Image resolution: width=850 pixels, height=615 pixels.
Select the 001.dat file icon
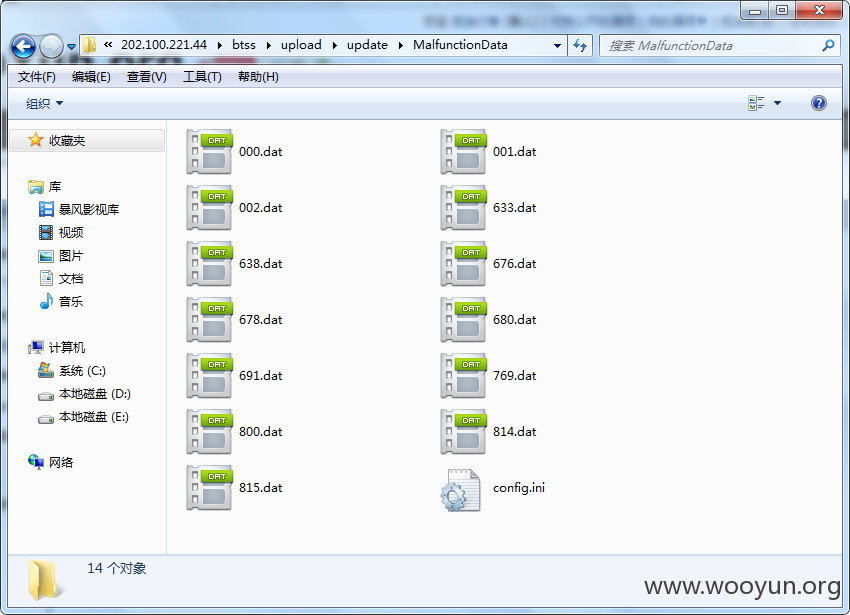pyautogui.click(x=463, y=151)
